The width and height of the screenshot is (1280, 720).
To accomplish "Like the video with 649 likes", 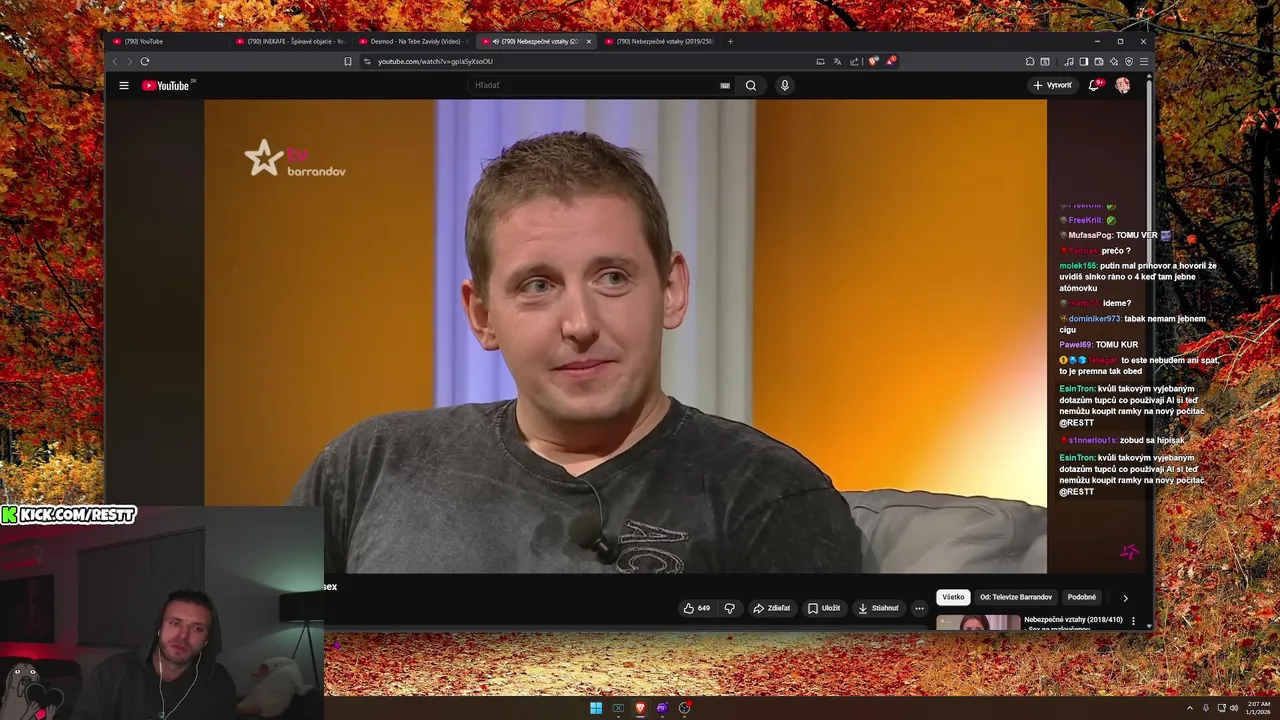I will (697, 608).
